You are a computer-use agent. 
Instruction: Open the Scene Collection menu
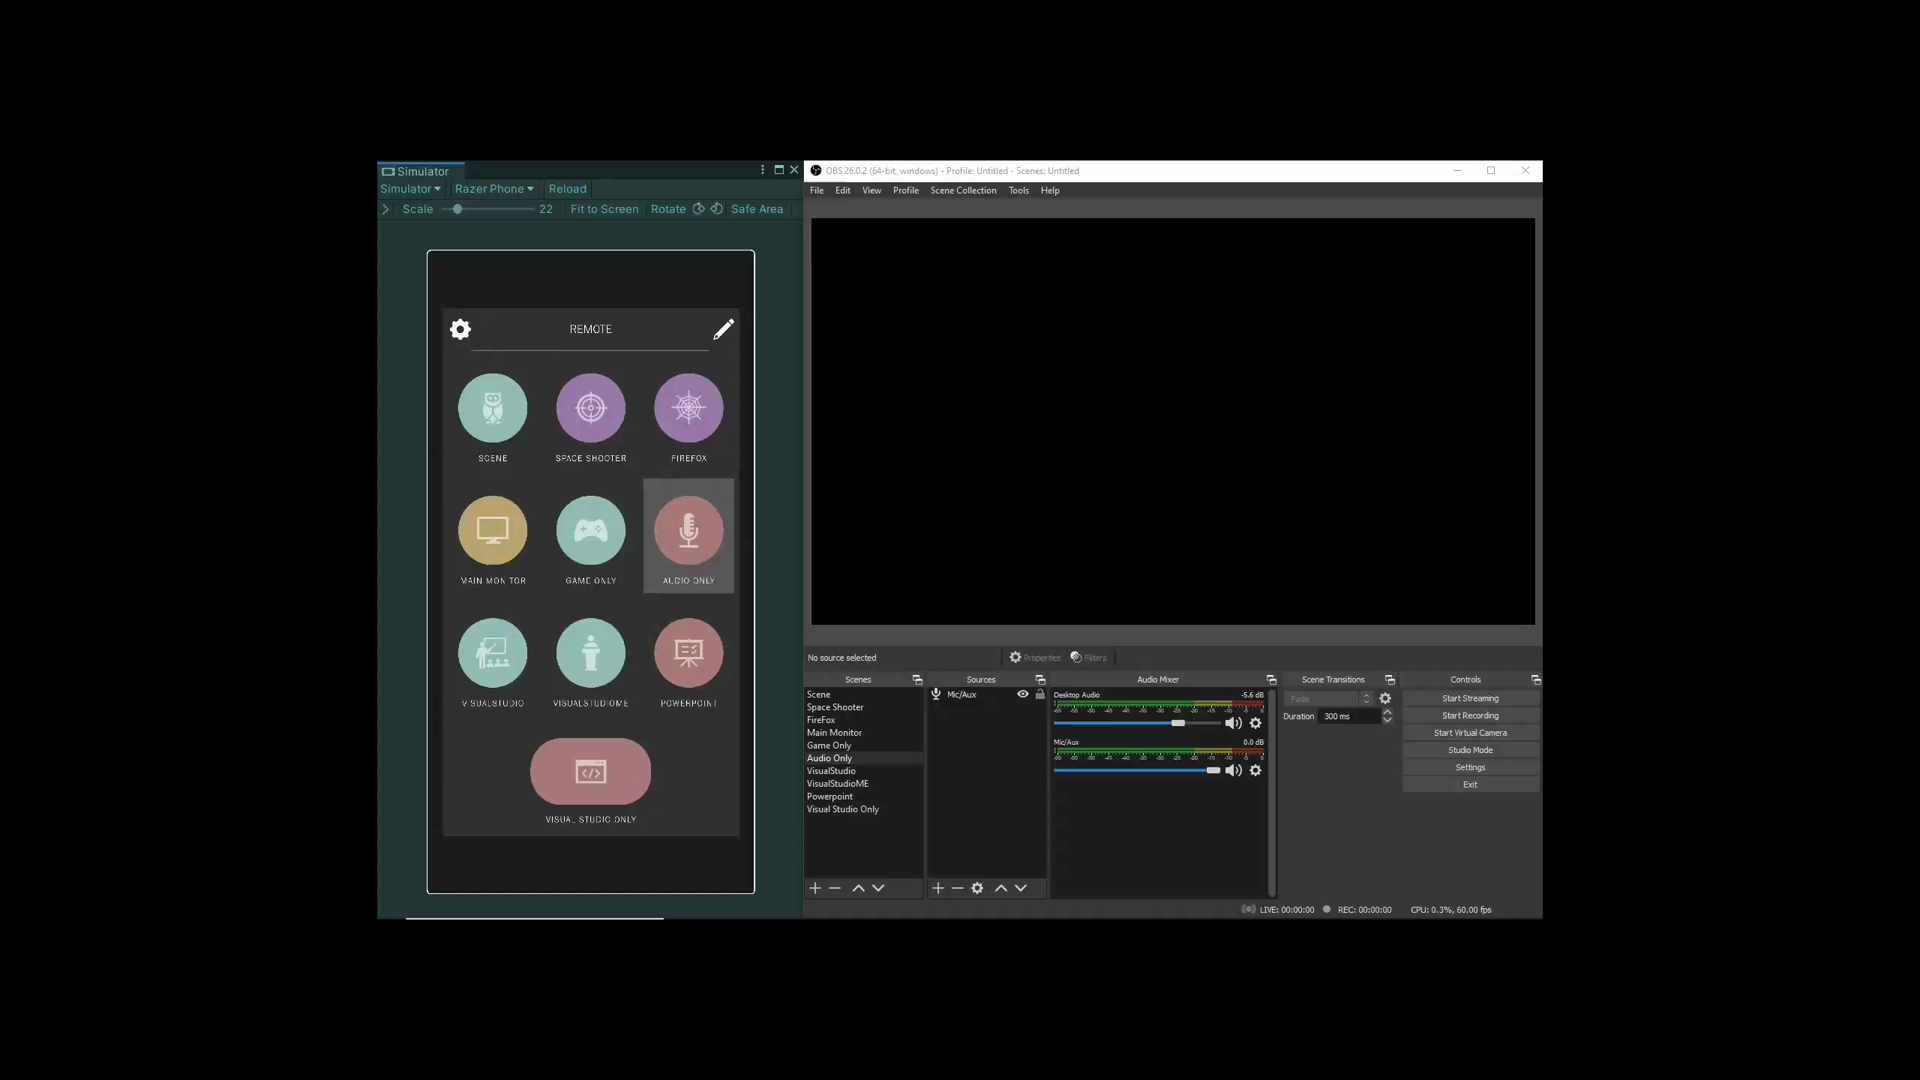(963, 190)
